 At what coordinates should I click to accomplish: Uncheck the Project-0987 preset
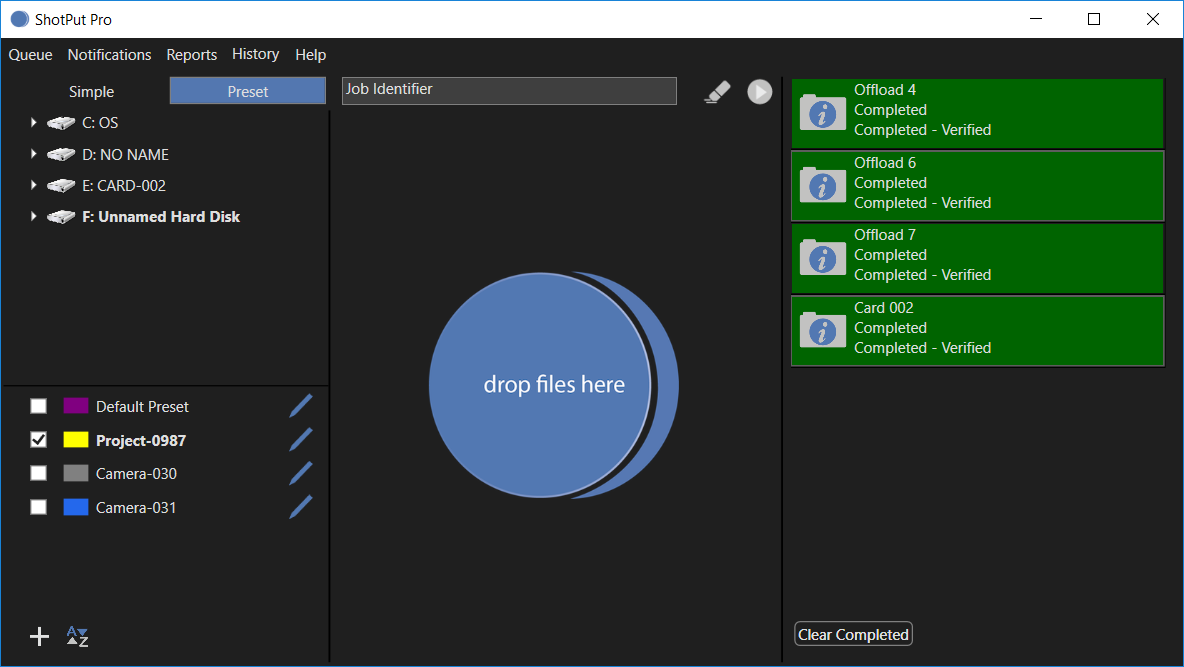[x=38, y=439]
